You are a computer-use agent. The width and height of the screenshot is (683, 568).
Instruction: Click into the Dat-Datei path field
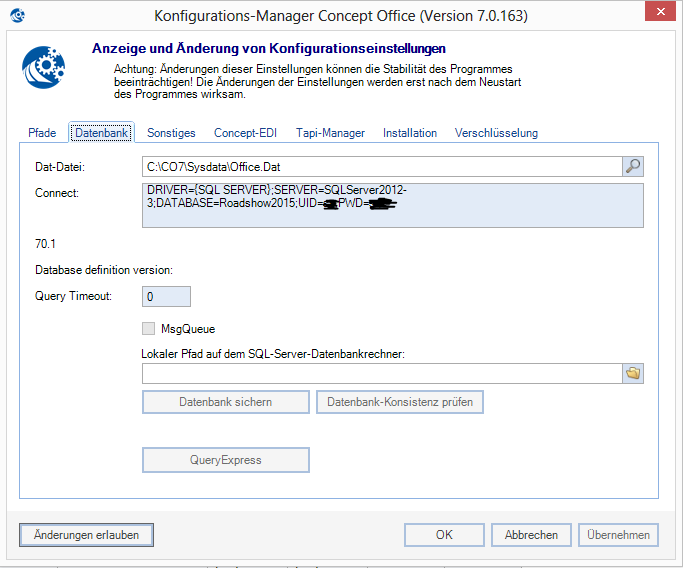(x=380, y=166)
